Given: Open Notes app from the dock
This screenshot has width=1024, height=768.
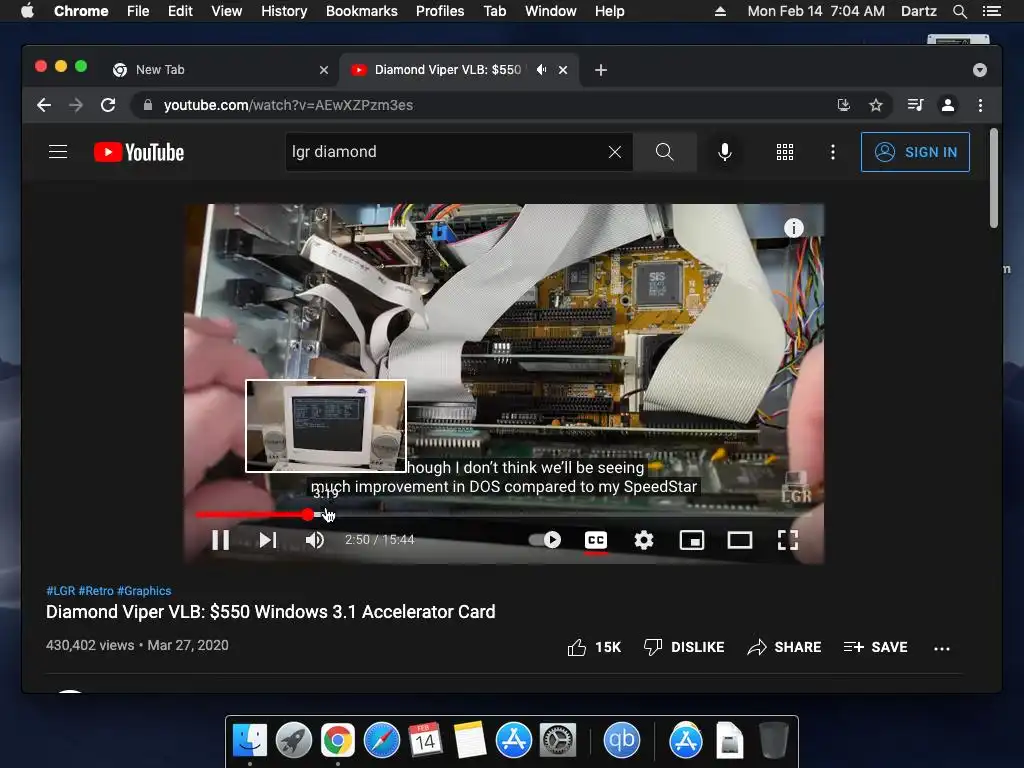Looking at the screenshot, I should (470, 740).
